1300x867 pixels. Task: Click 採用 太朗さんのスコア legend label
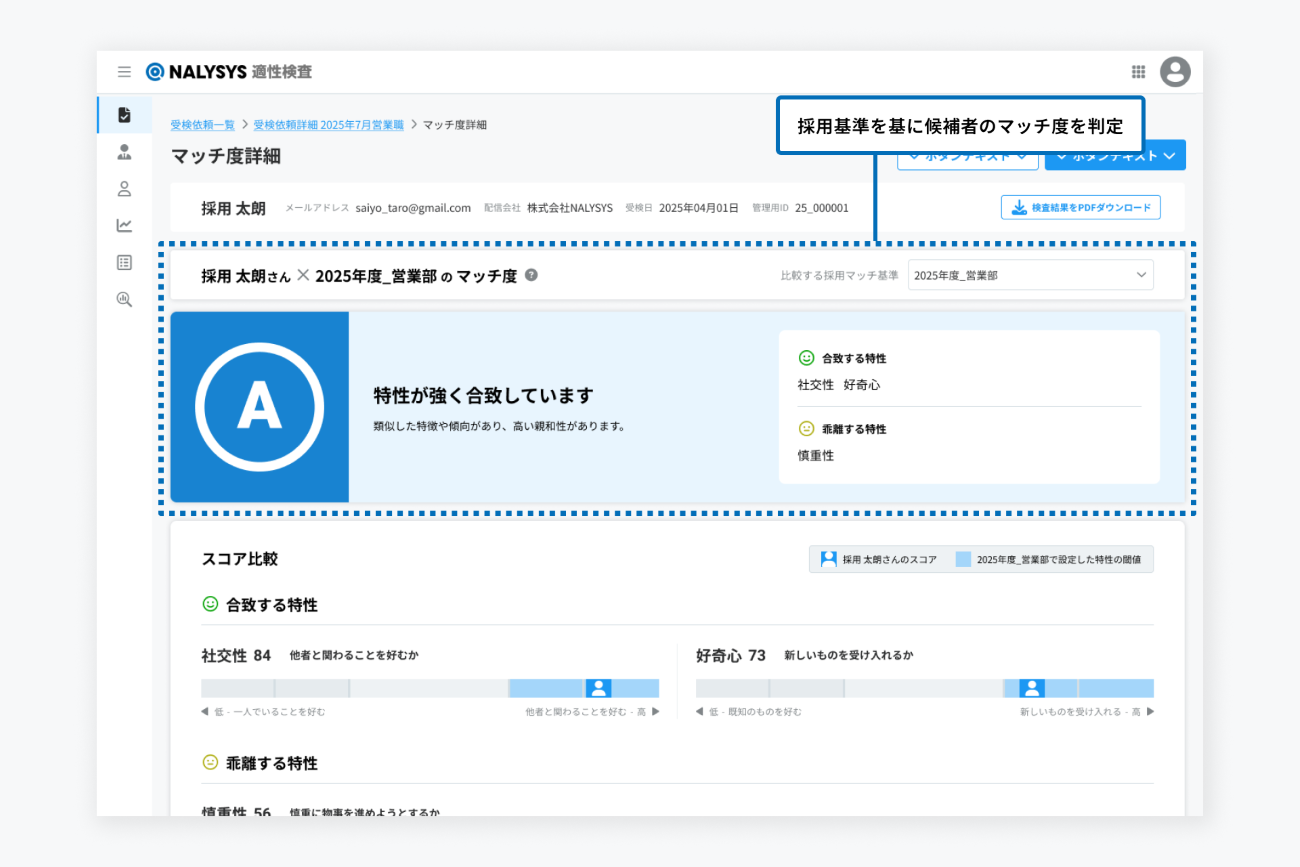[889, 560]
